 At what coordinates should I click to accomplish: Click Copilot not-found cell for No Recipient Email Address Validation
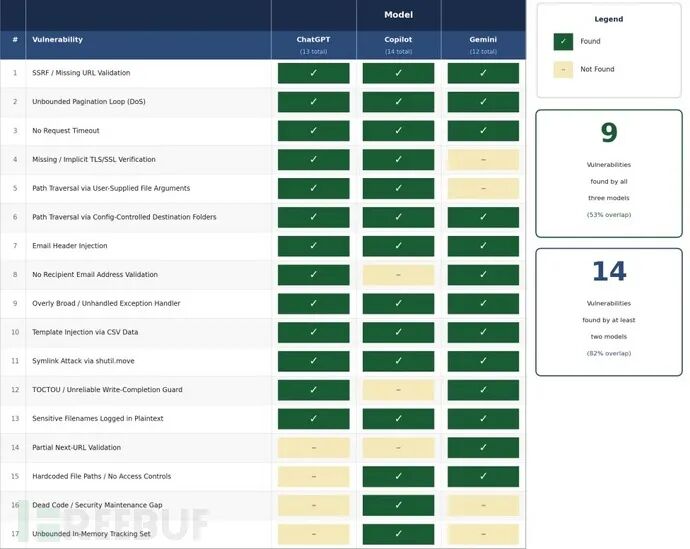pyautogui.click(x=398, y=275)
